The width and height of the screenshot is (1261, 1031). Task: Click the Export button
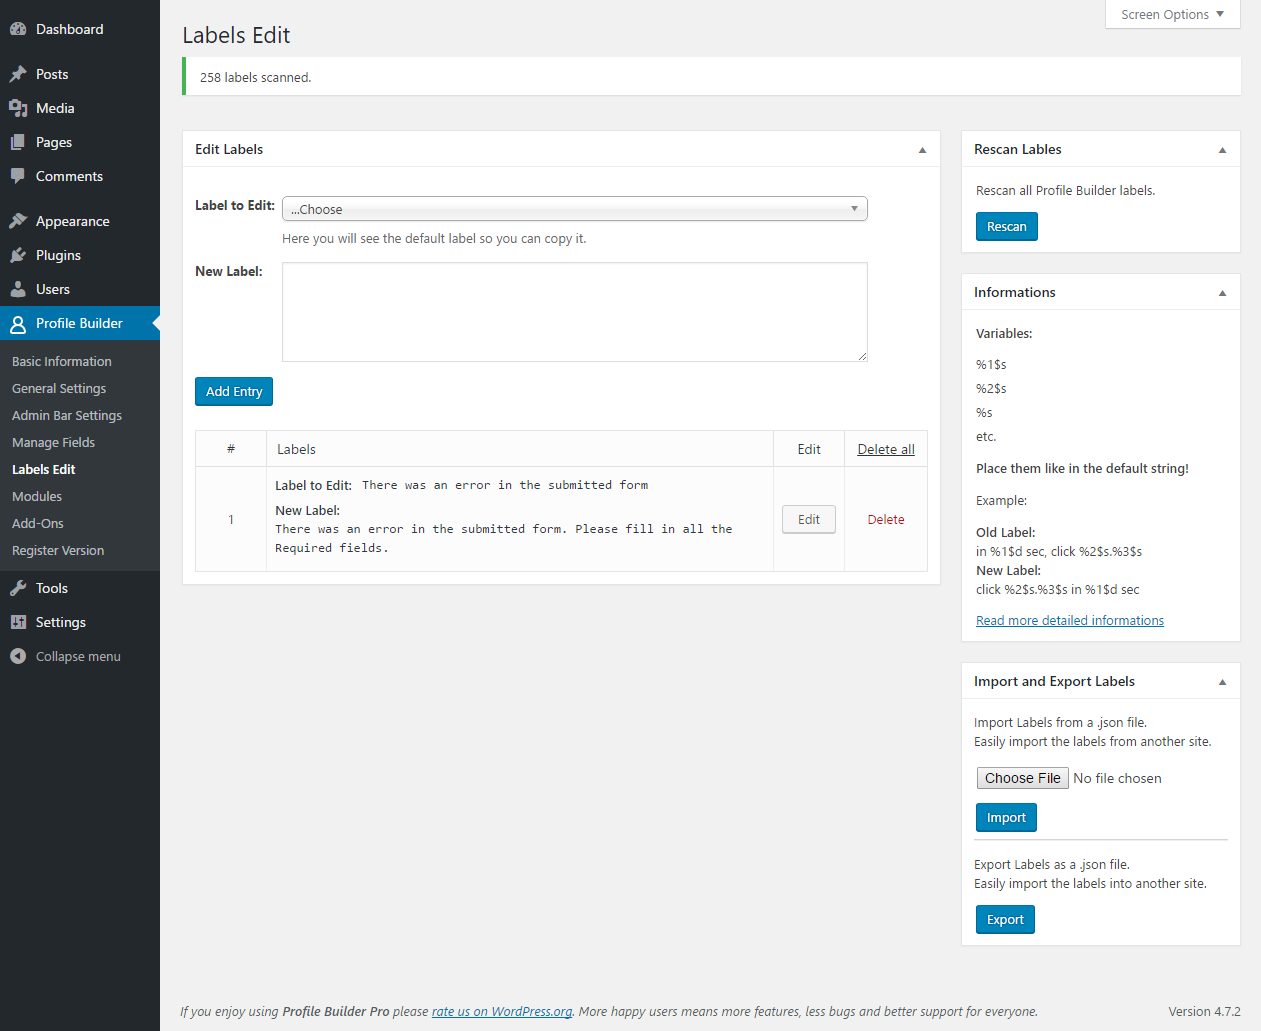pyautogui.click(x=1005, y=920)
